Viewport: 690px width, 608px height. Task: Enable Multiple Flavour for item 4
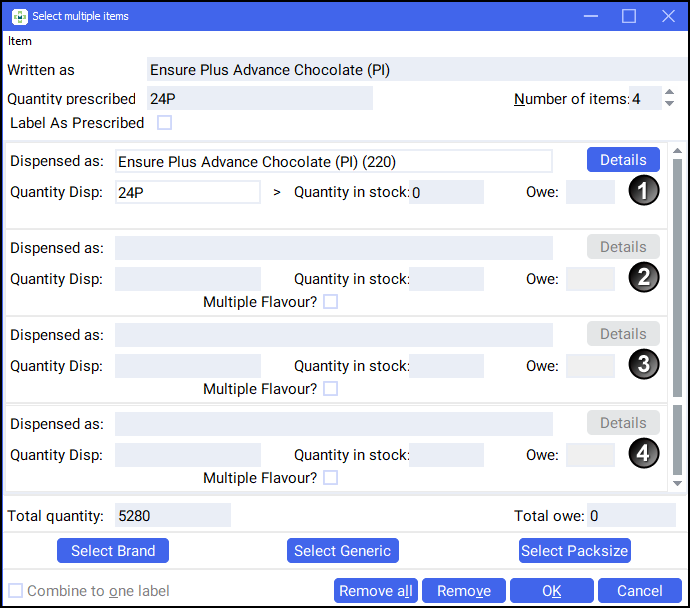coord(330,478)
